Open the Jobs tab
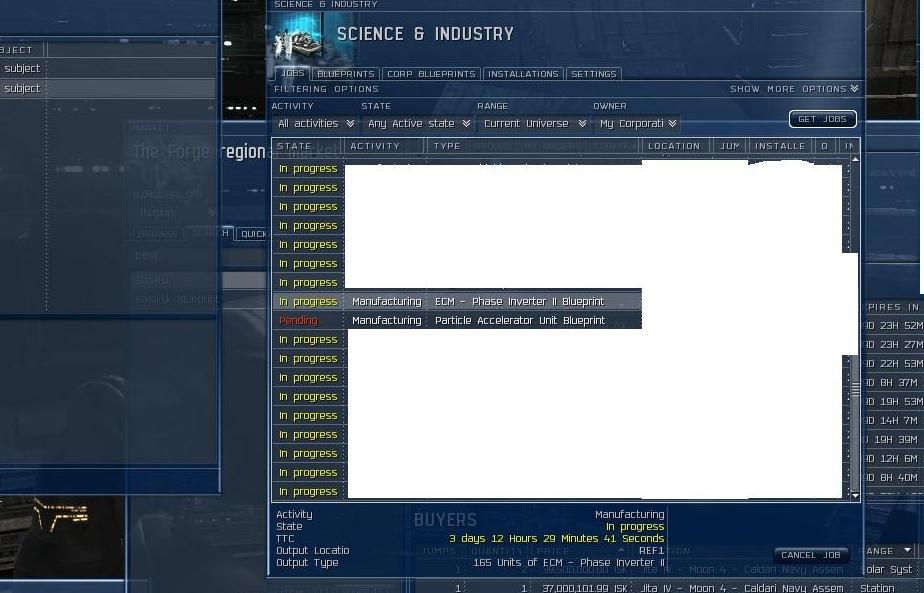 (292, 73)
